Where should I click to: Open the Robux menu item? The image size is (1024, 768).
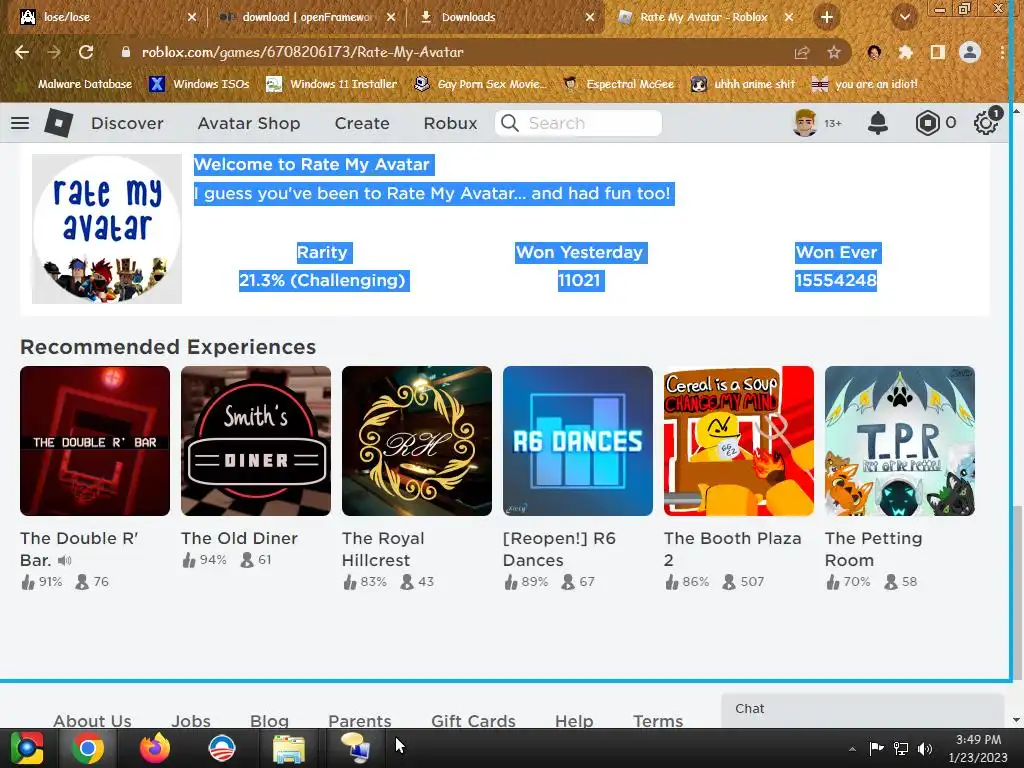(x=450, y=123)
